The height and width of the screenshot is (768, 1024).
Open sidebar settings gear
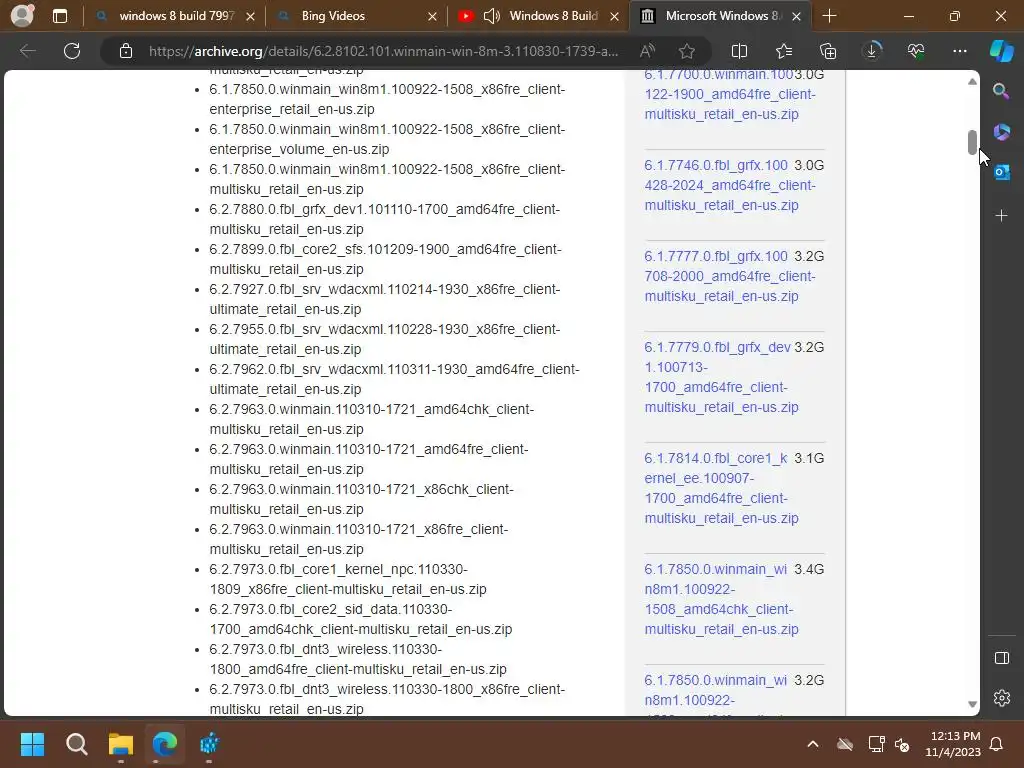(1001, 698)
